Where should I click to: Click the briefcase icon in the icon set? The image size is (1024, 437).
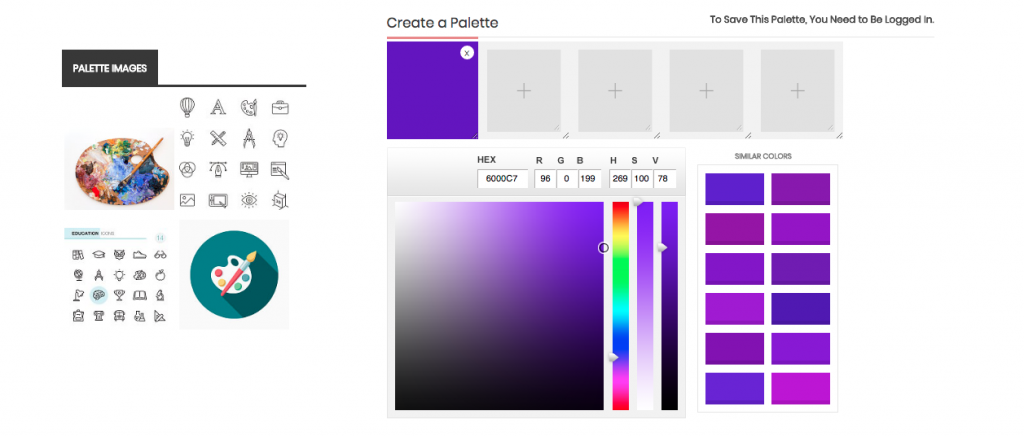(280, 107)
